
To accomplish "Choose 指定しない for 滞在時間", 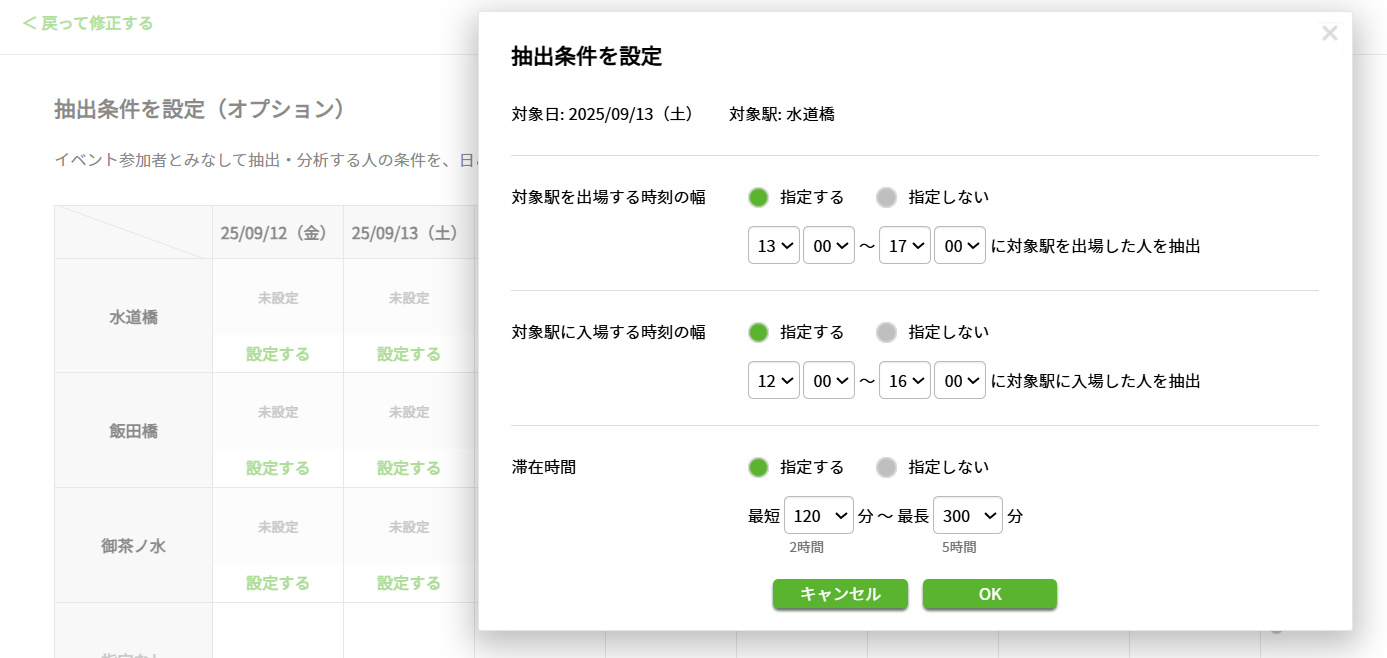I will (886, 467).
